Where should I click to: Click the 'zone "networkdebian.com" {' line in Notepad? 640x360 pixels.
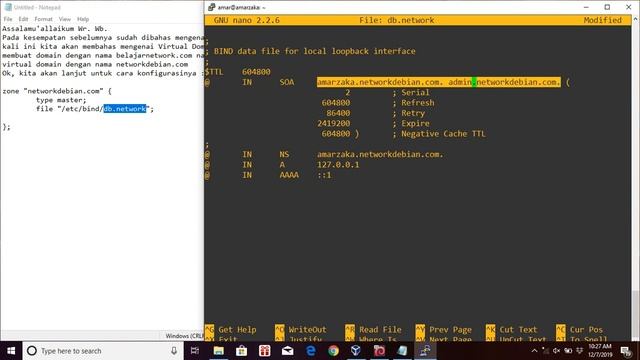57,91
